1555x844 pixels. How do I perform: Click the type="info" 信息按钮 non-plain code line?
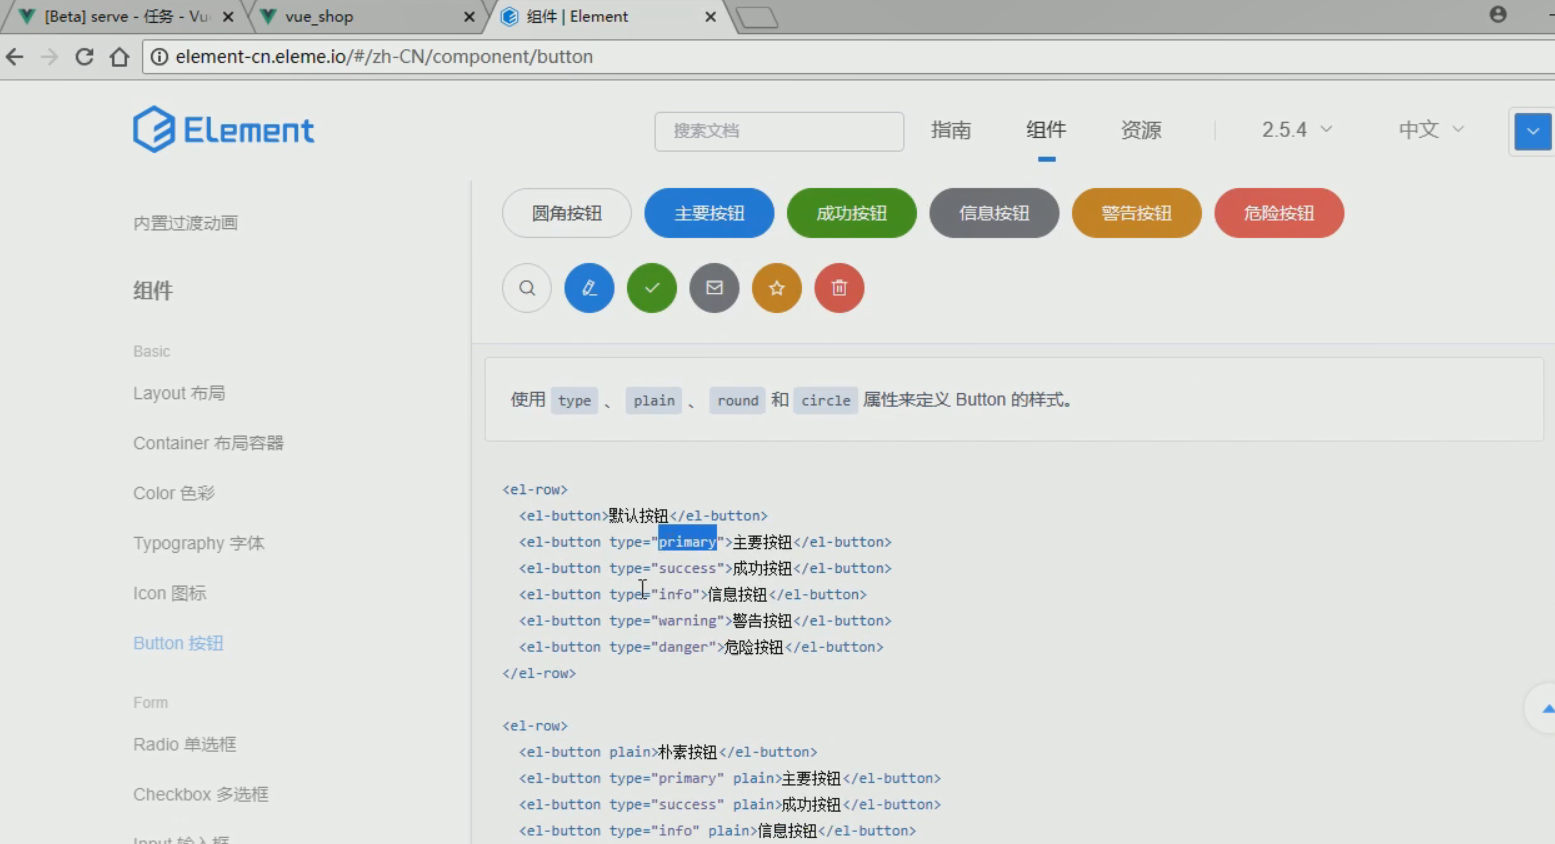(x=693, y=594)
